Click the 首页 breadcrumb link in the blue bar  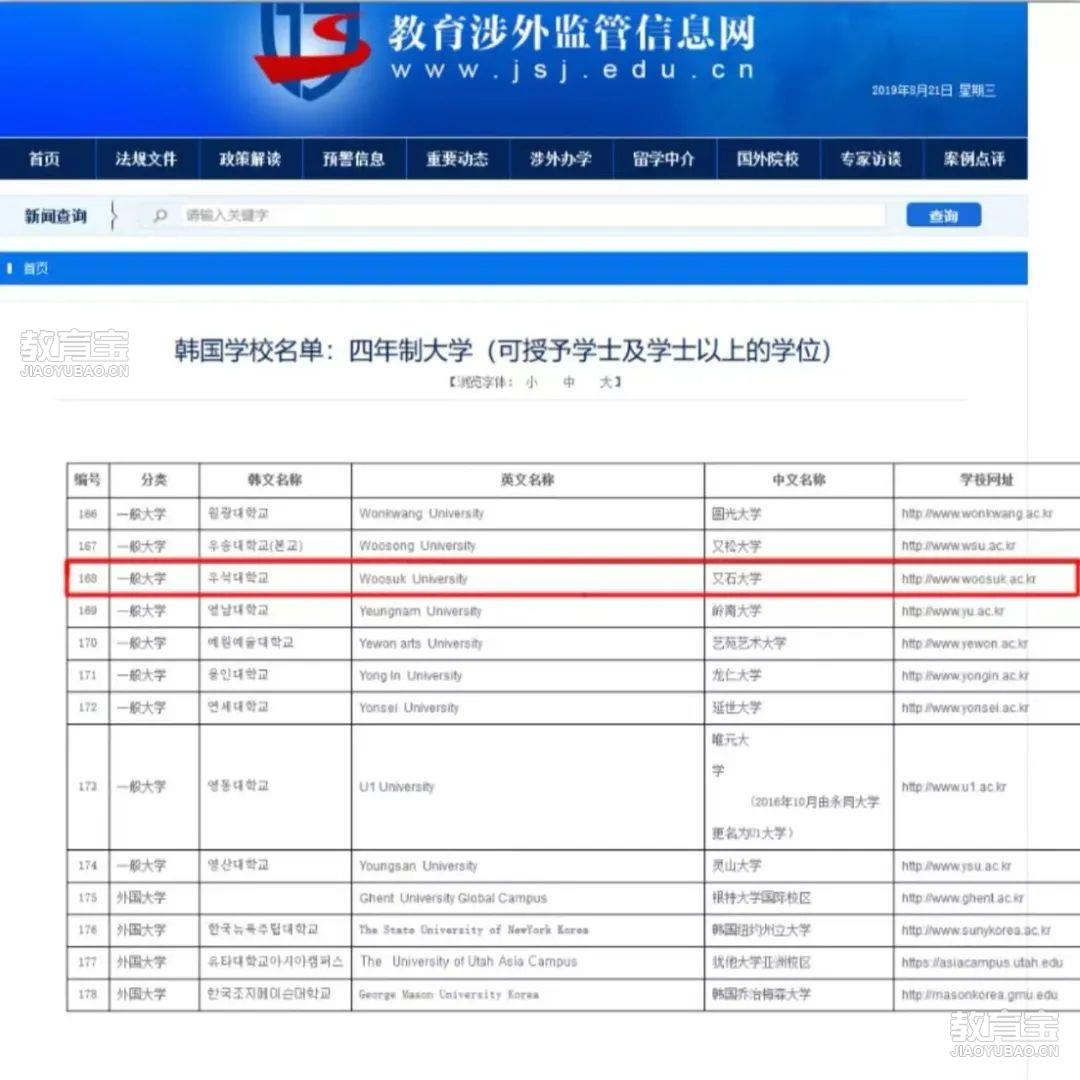[36, 268]
